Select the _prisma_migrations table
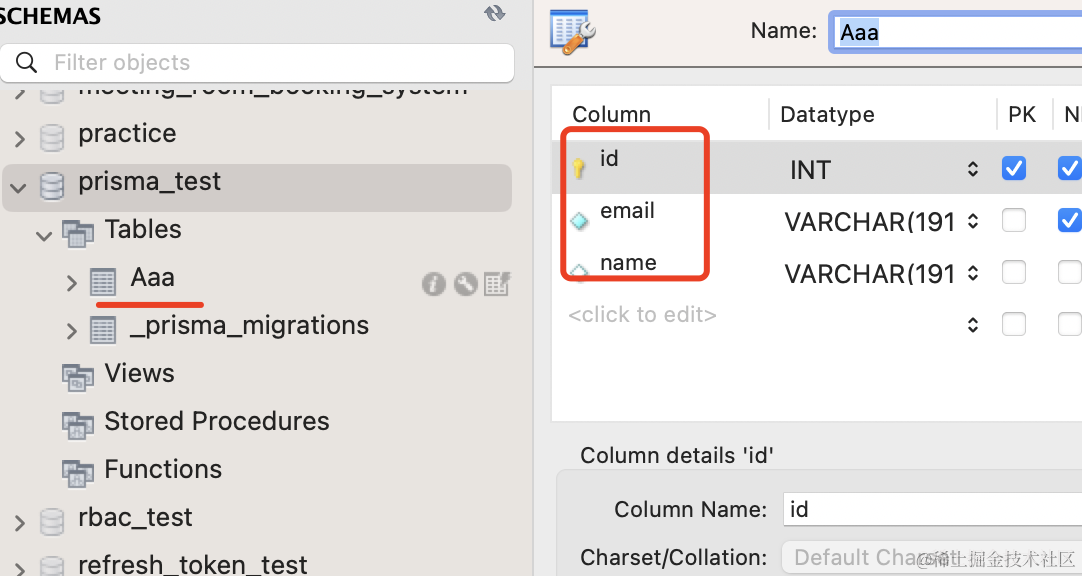Image resolution: width=1082 pixels, height=576 pixels. click(249, 326)
